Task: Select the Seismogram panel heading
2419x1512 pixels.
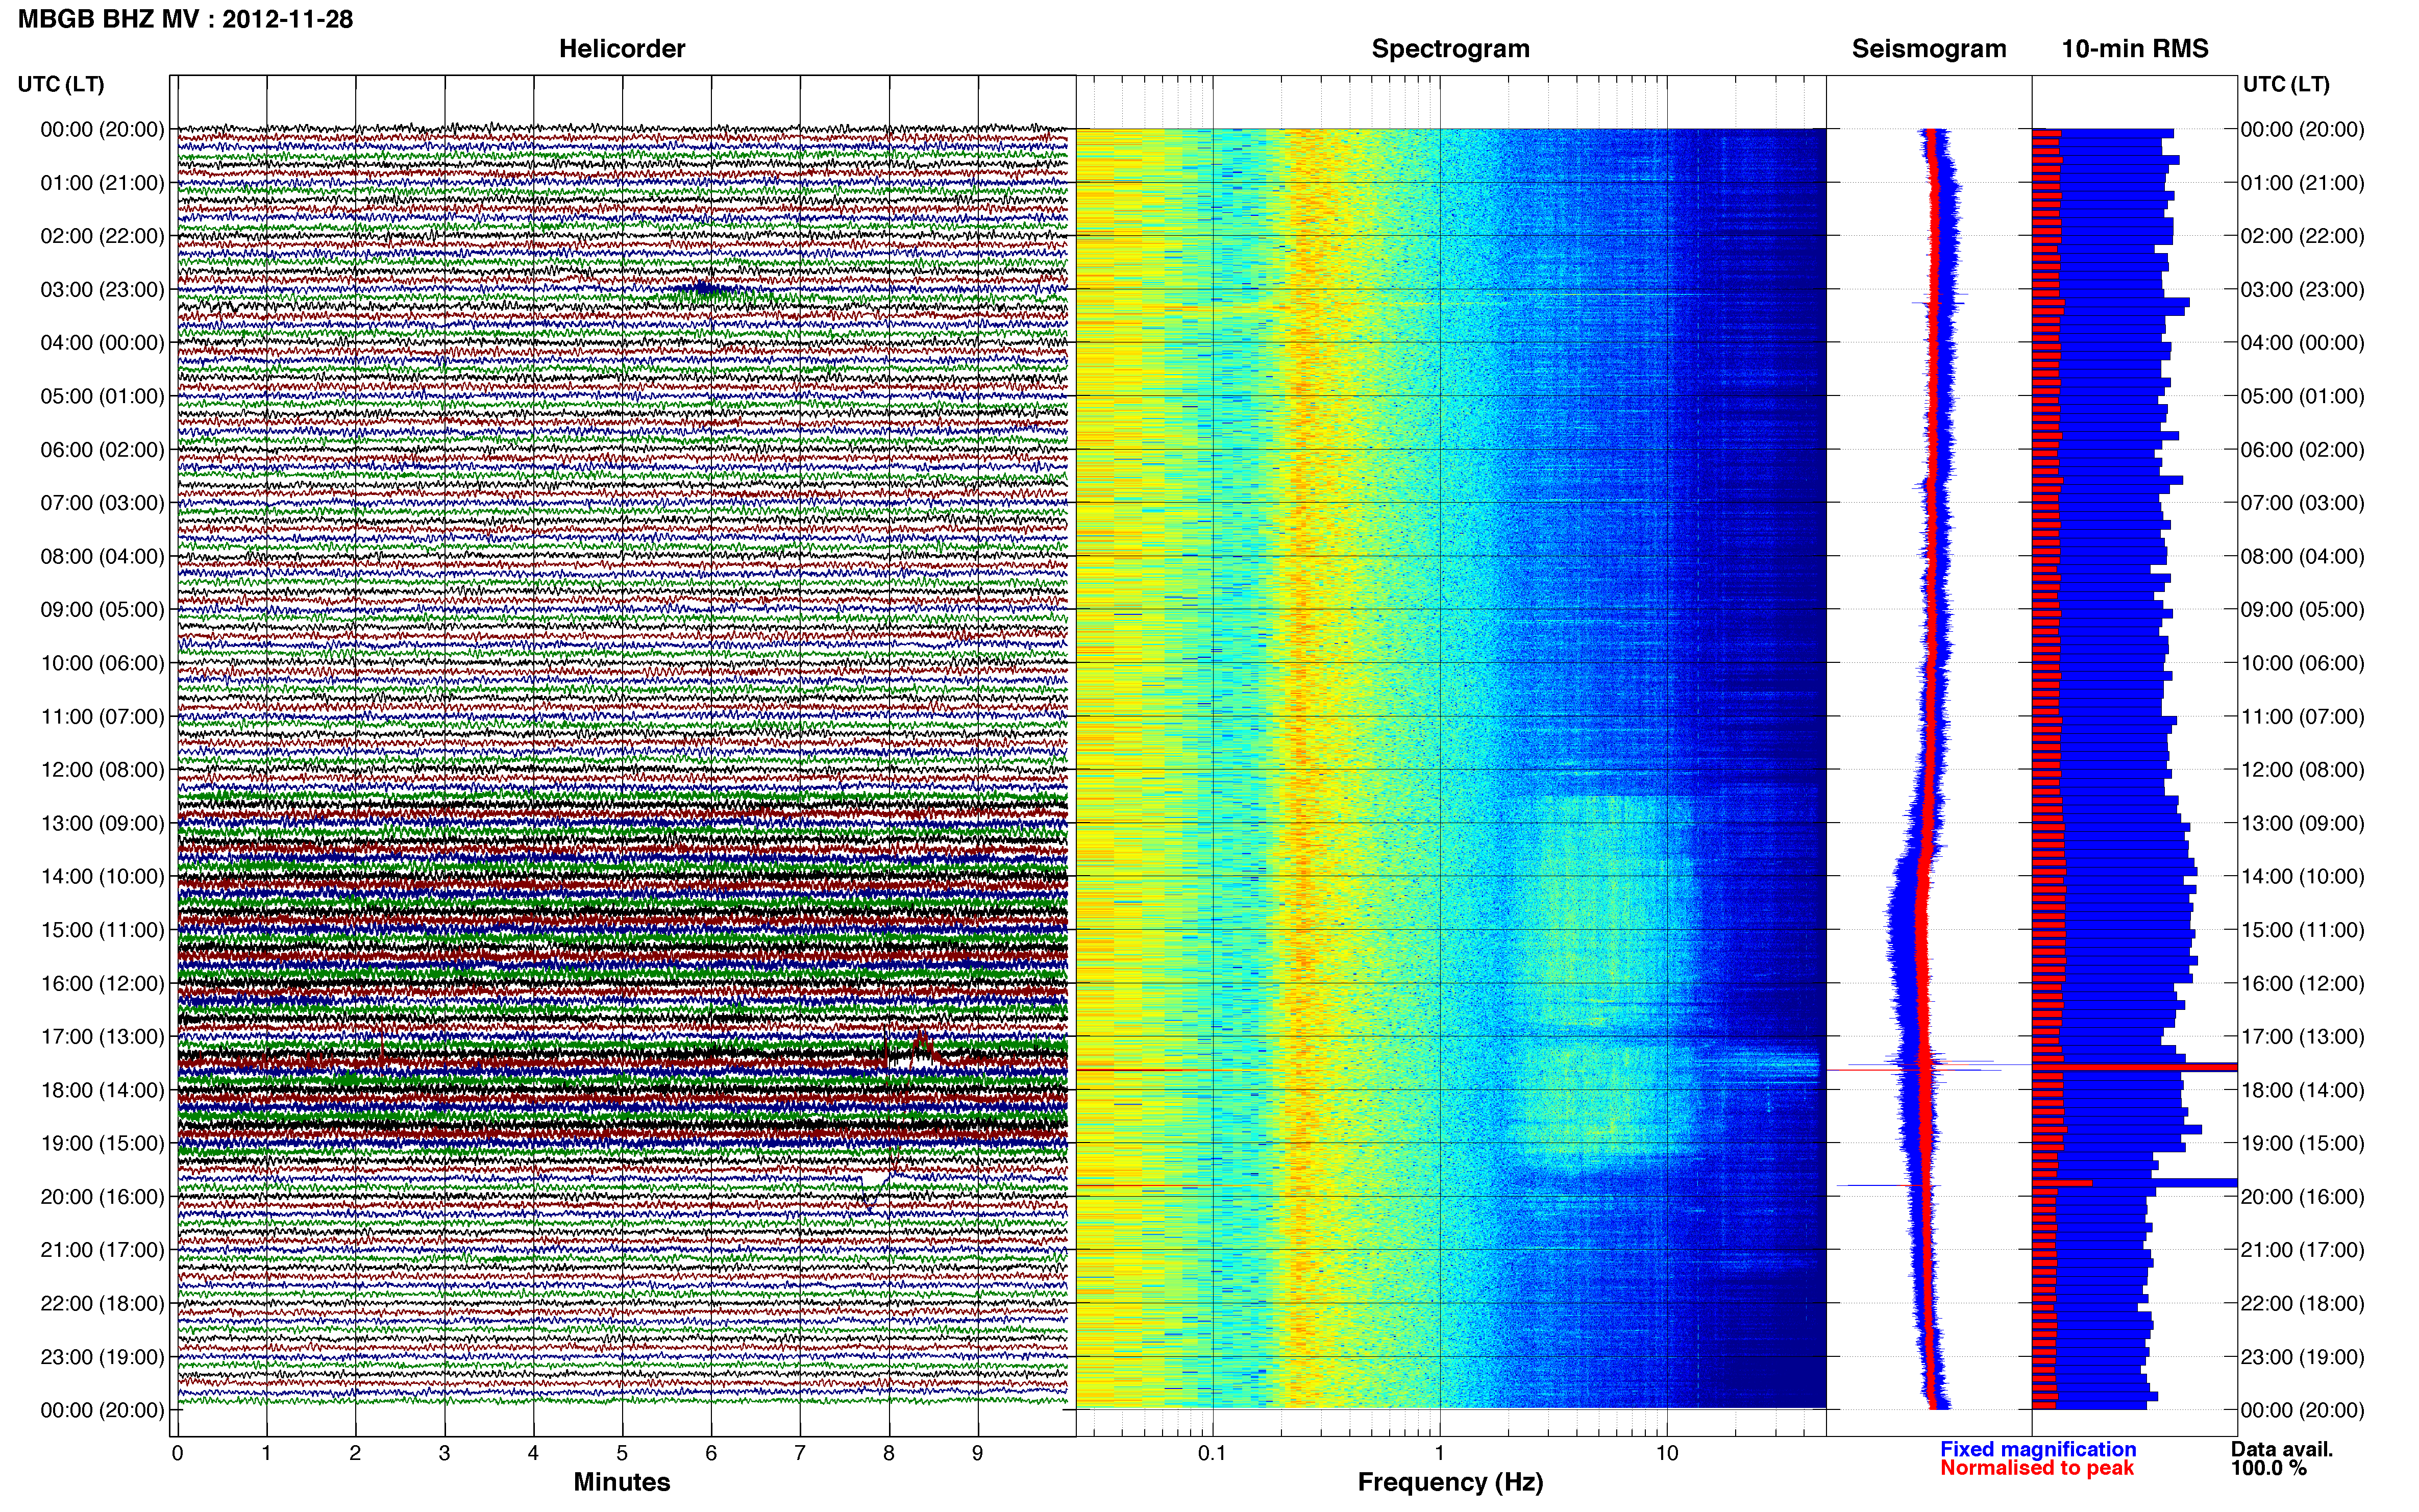Action: coord(1929,48)
